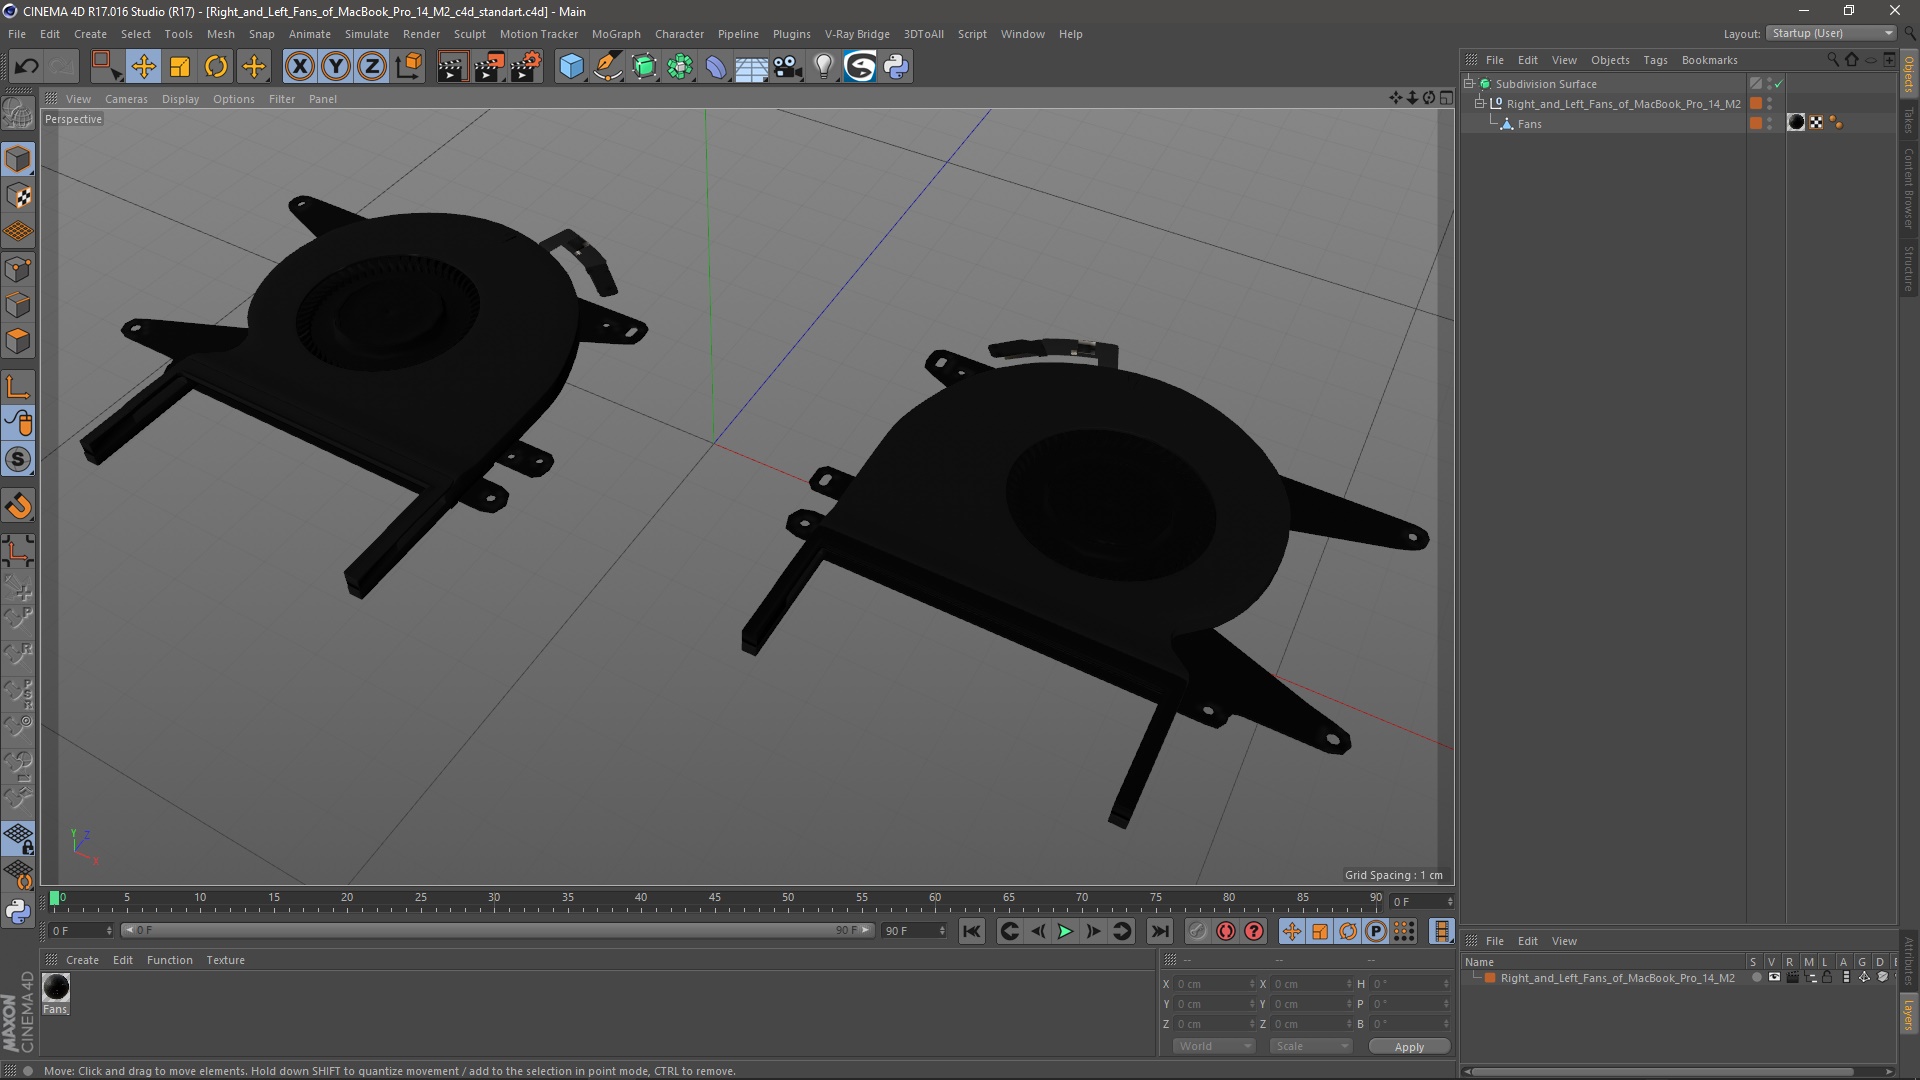Render active view clapperboard icon
The width and height of the screenshot is (1920, 1080).
[x=452, y=67]
